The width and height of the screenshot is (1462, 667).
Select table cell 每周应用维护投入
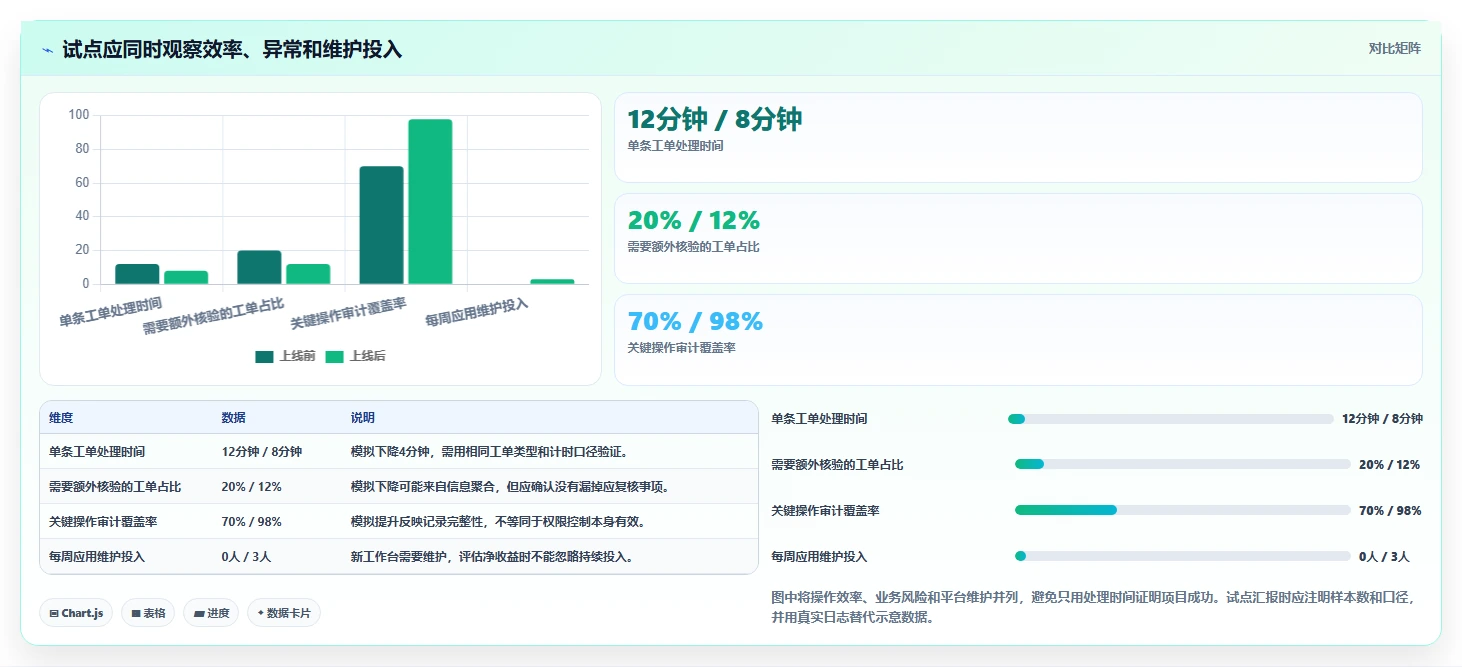[96, 557]
